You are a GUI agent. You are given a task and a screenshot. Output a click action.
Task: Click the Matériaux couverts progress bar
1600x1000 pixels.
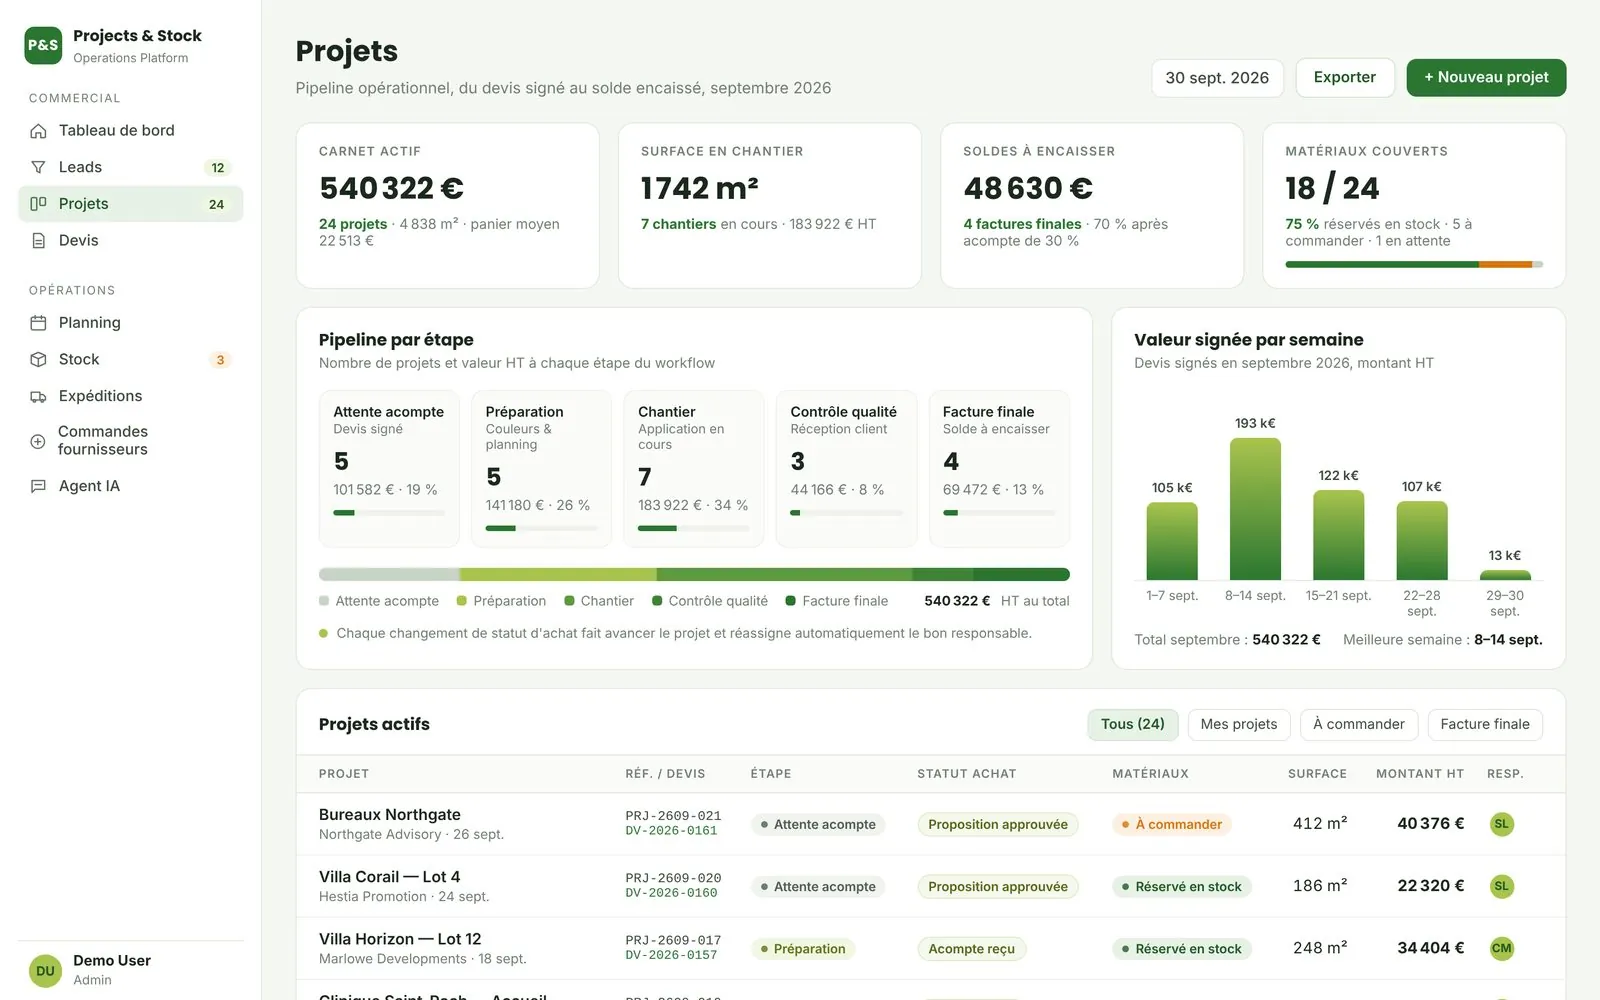tap(1414, 264)
